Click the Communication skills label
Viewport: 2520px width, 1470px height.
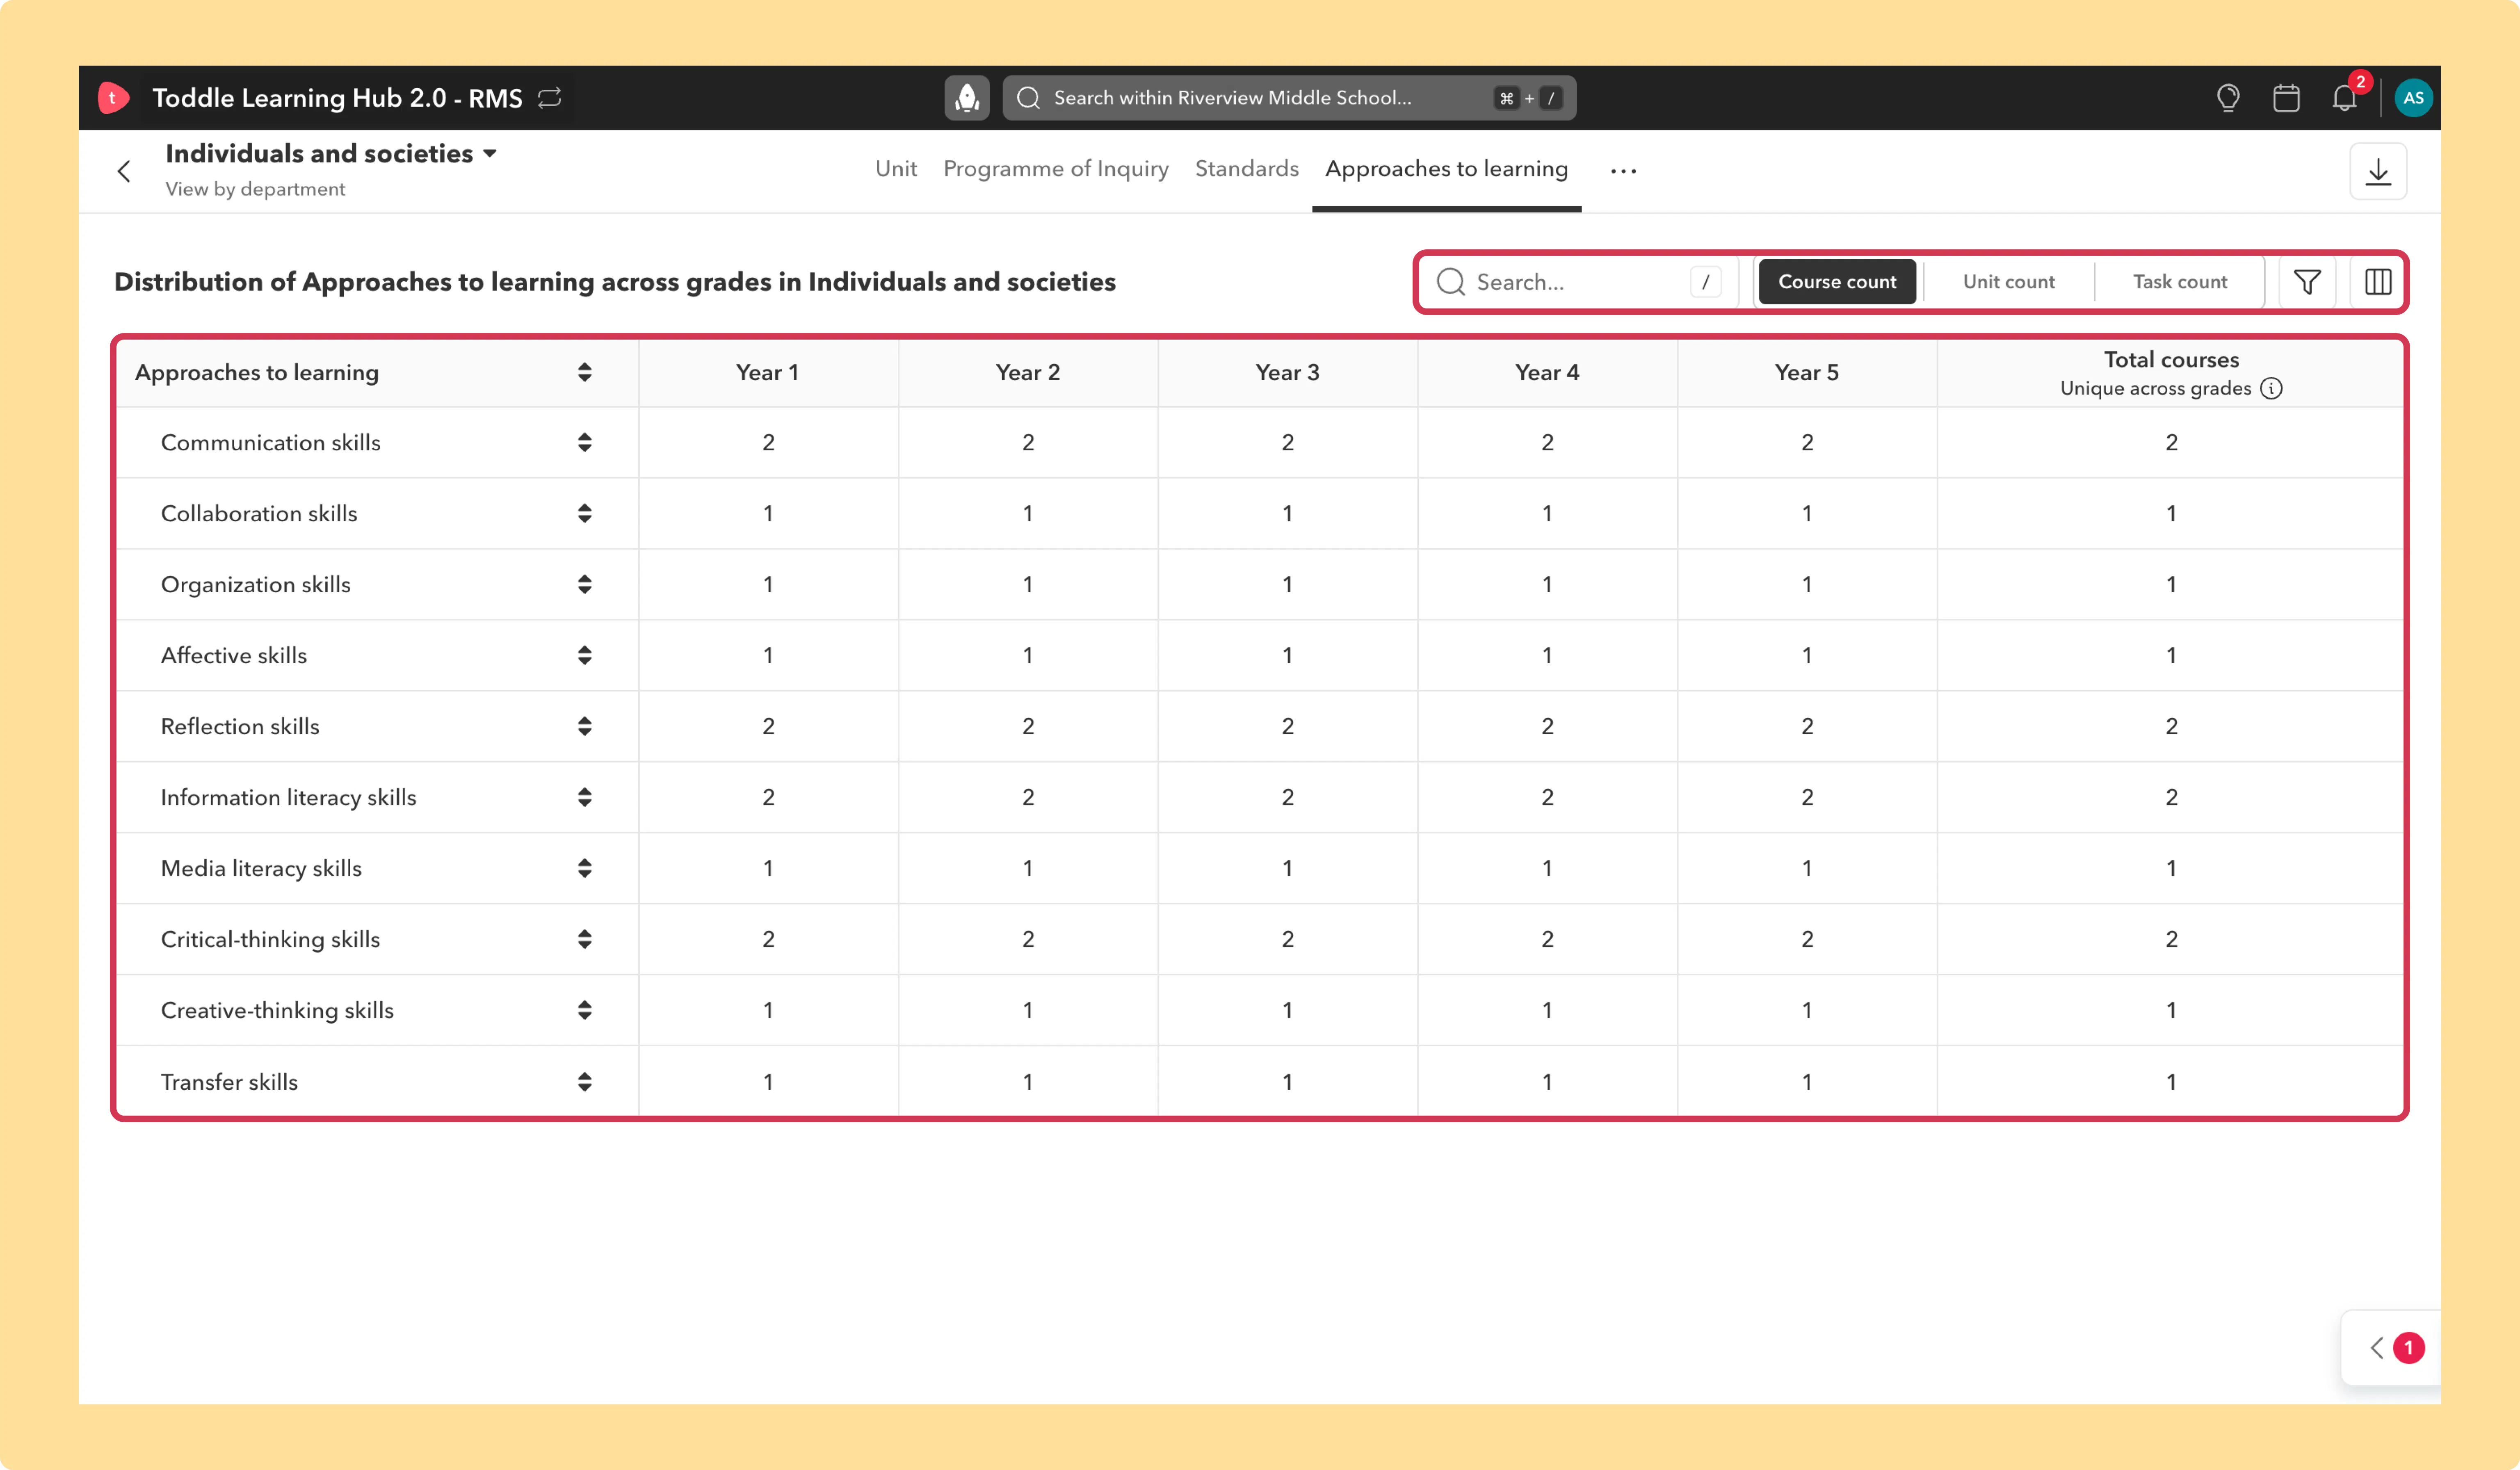pos(271,442)
